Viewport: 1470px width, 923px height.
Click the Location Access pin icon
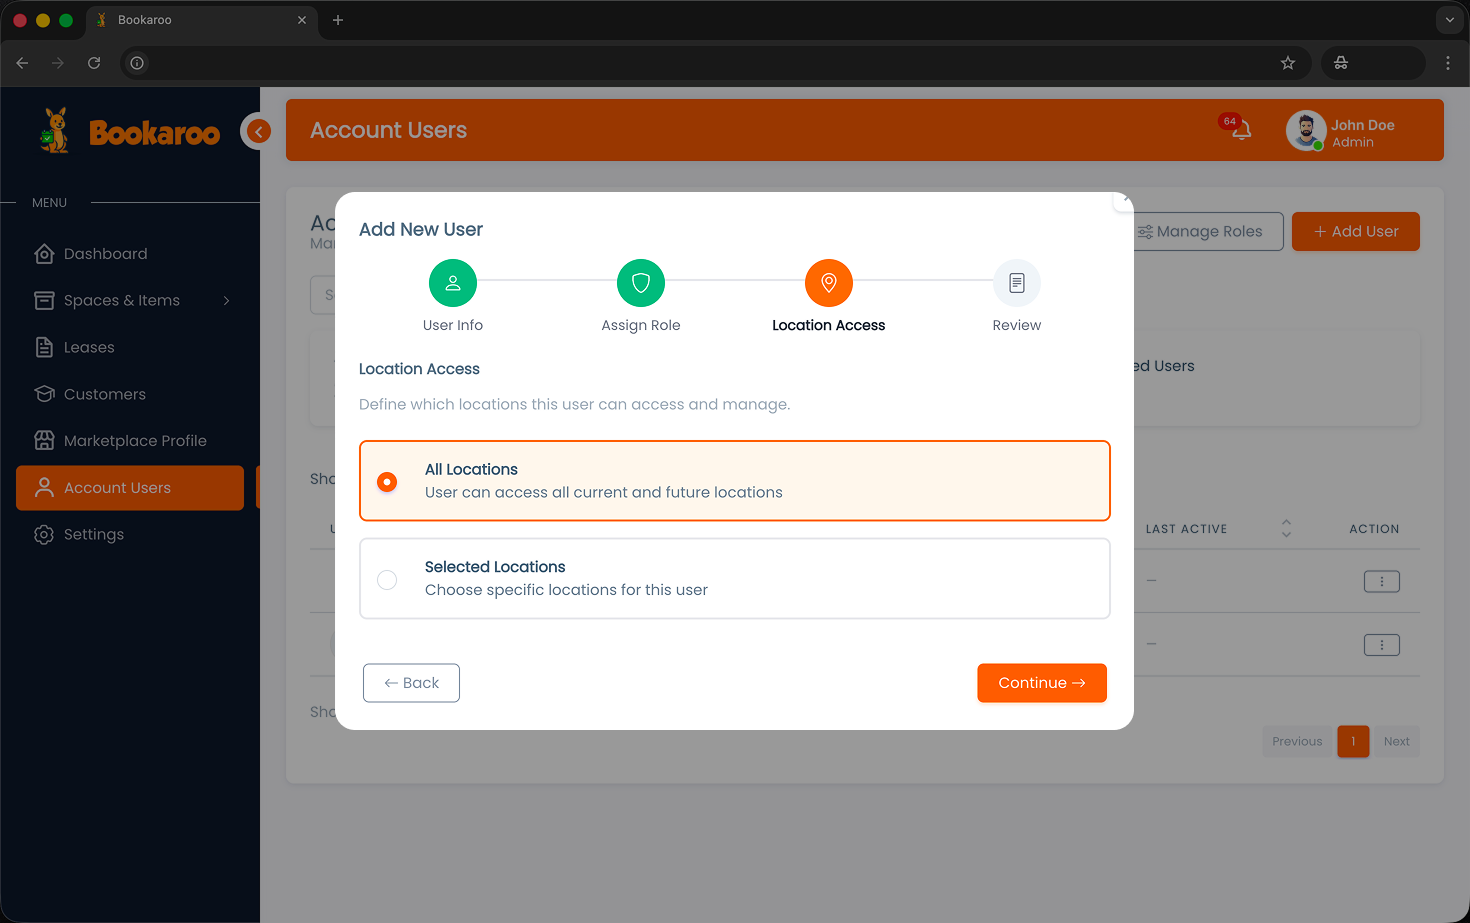828,283
